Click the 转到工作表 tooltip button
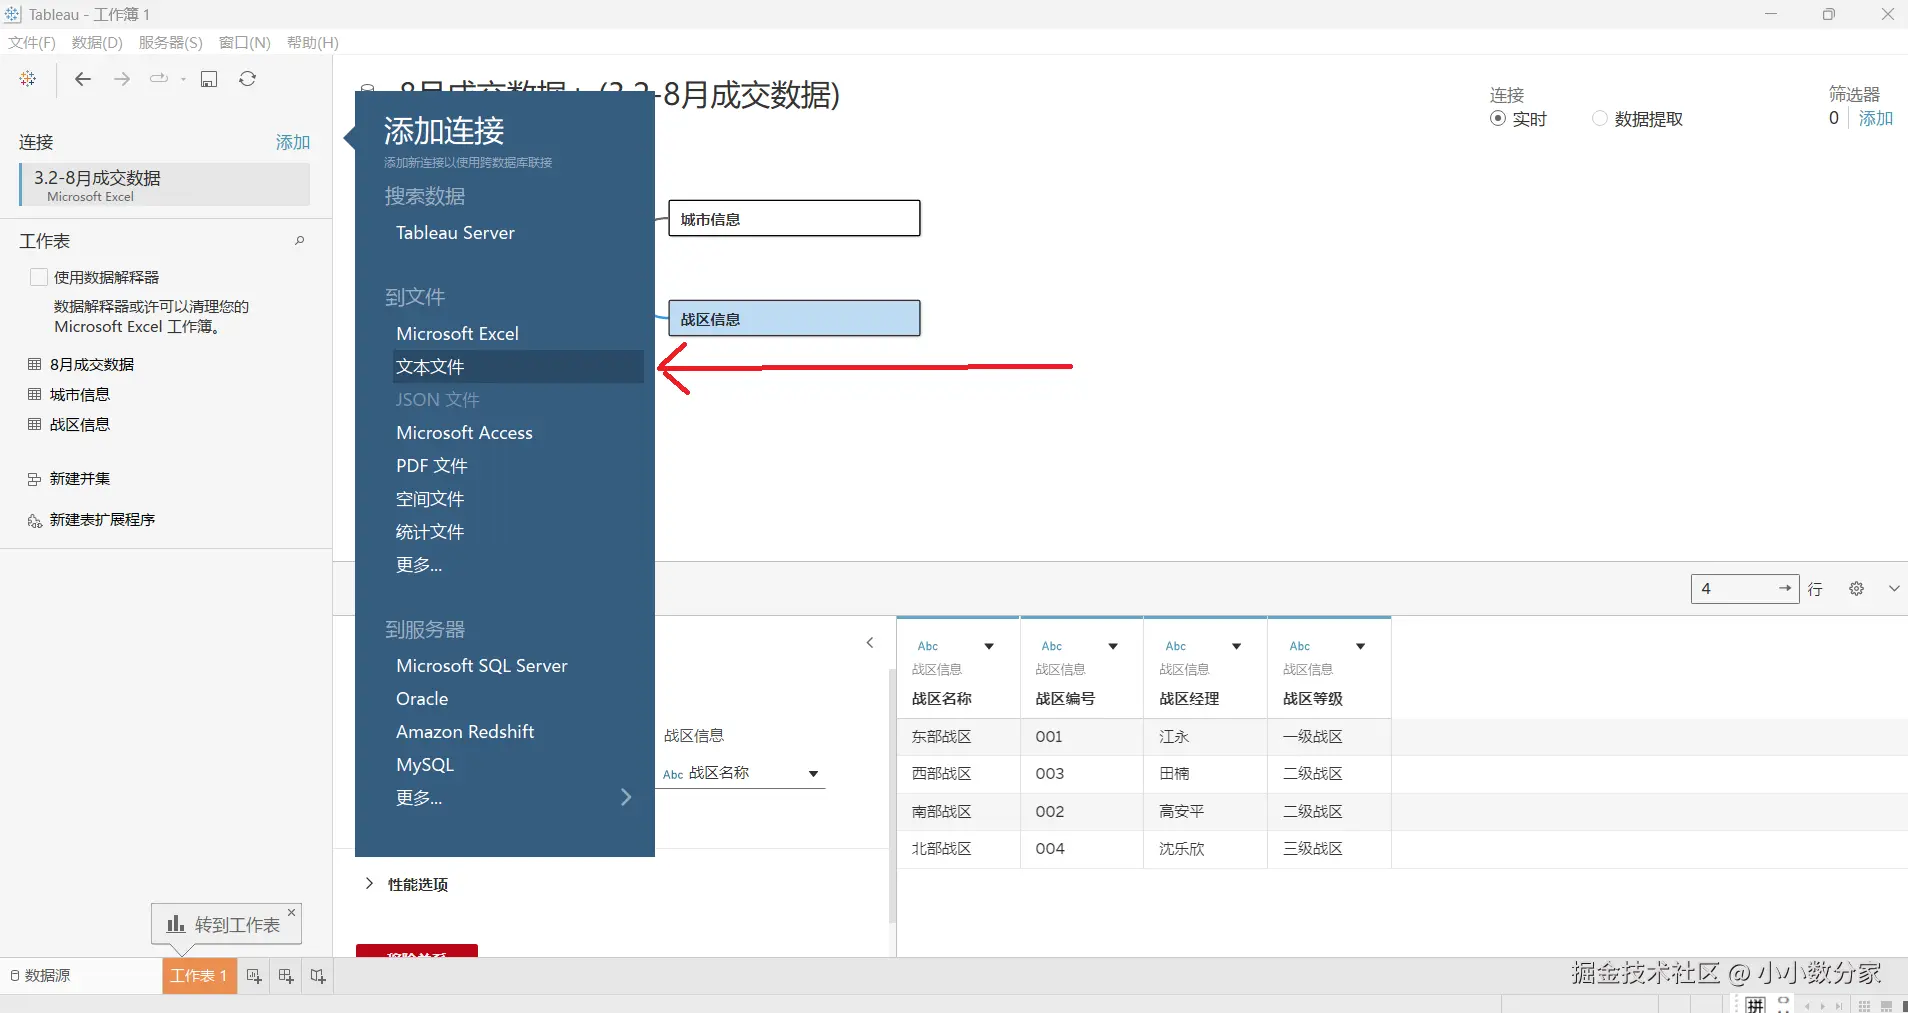Screen dimensions: 1908x1013 point(227,924)
